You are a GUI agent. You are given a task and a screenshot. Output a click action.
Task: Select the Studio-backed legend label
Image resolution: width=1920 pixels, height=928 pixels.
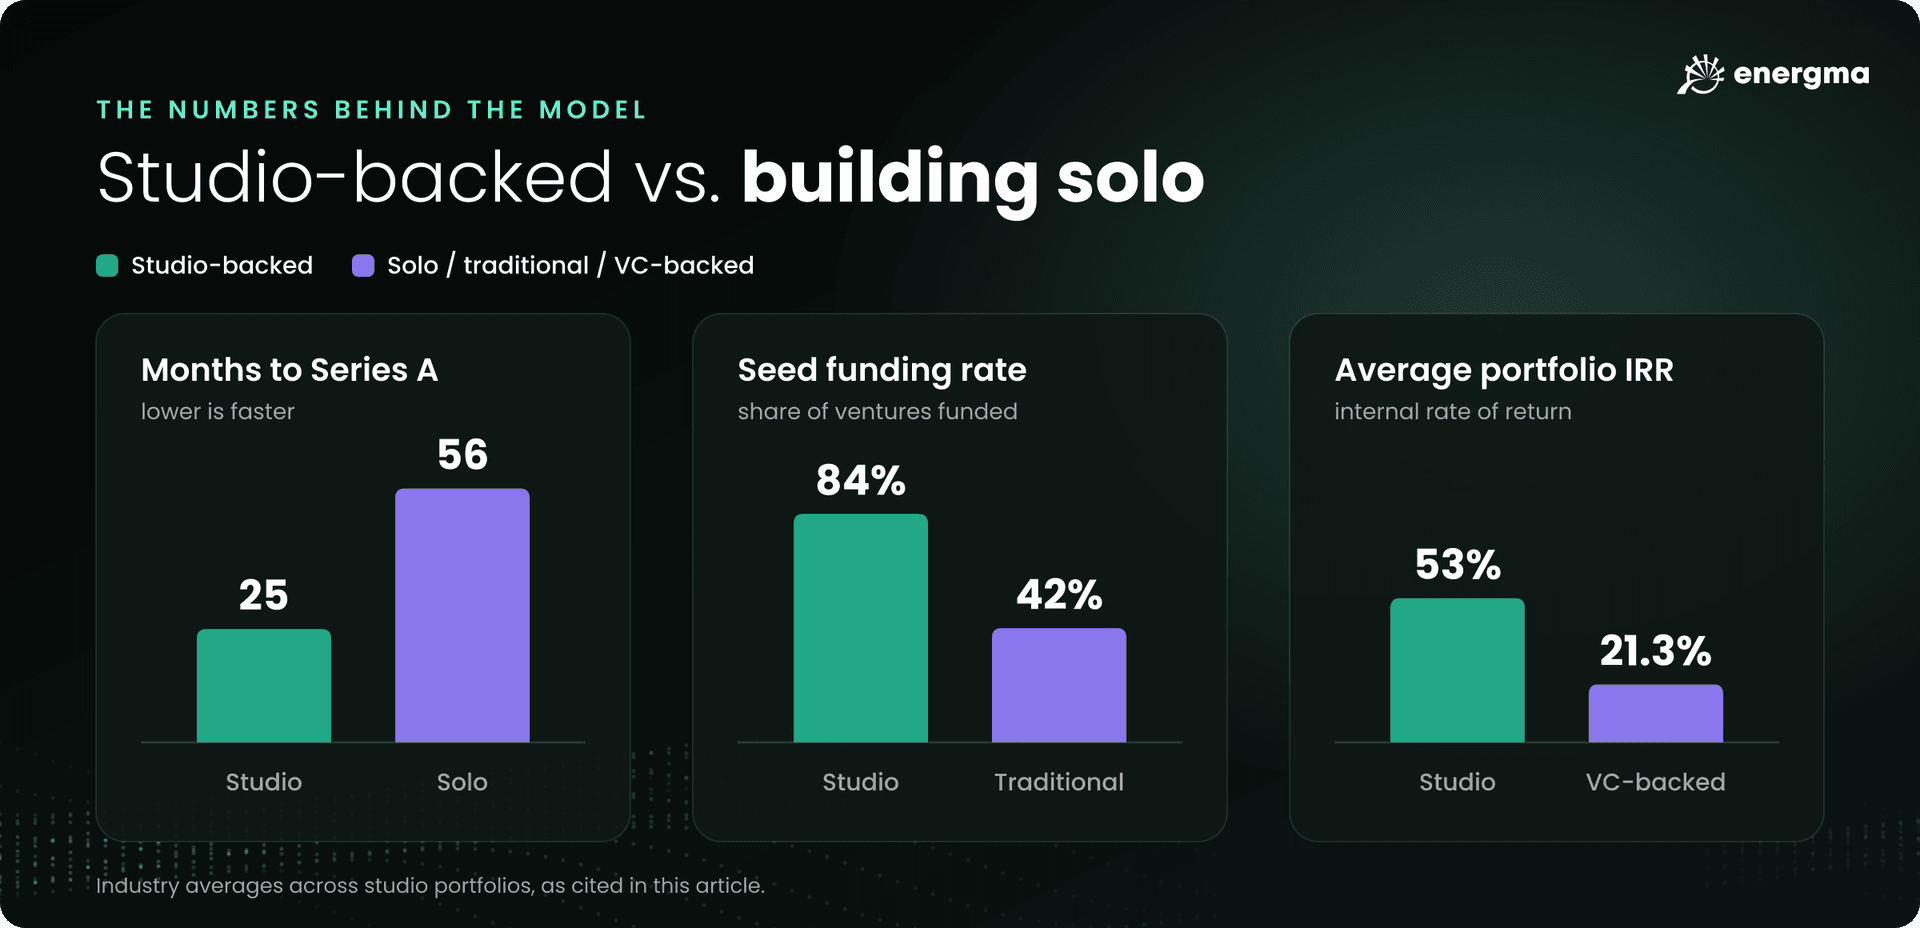point(222,265)
